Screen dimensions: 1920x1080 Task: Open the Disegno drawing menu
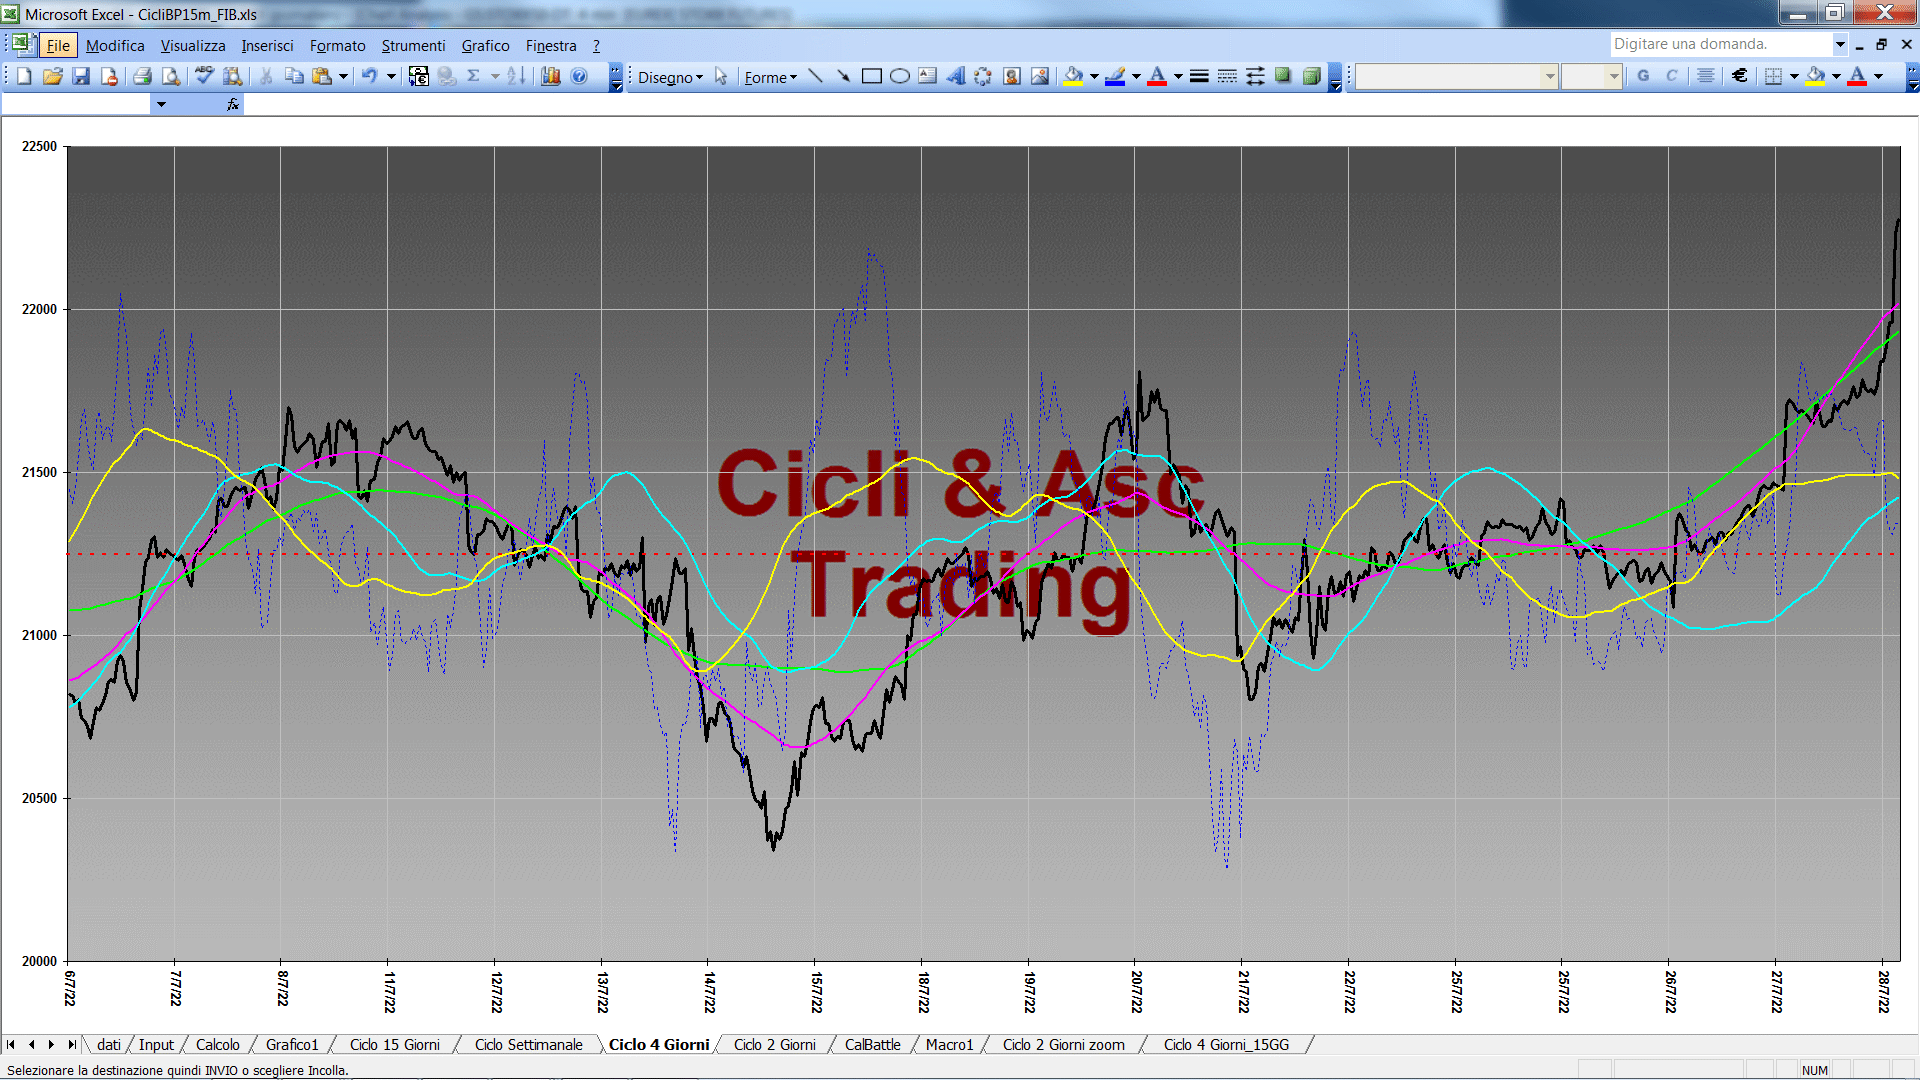click(670, 77)
